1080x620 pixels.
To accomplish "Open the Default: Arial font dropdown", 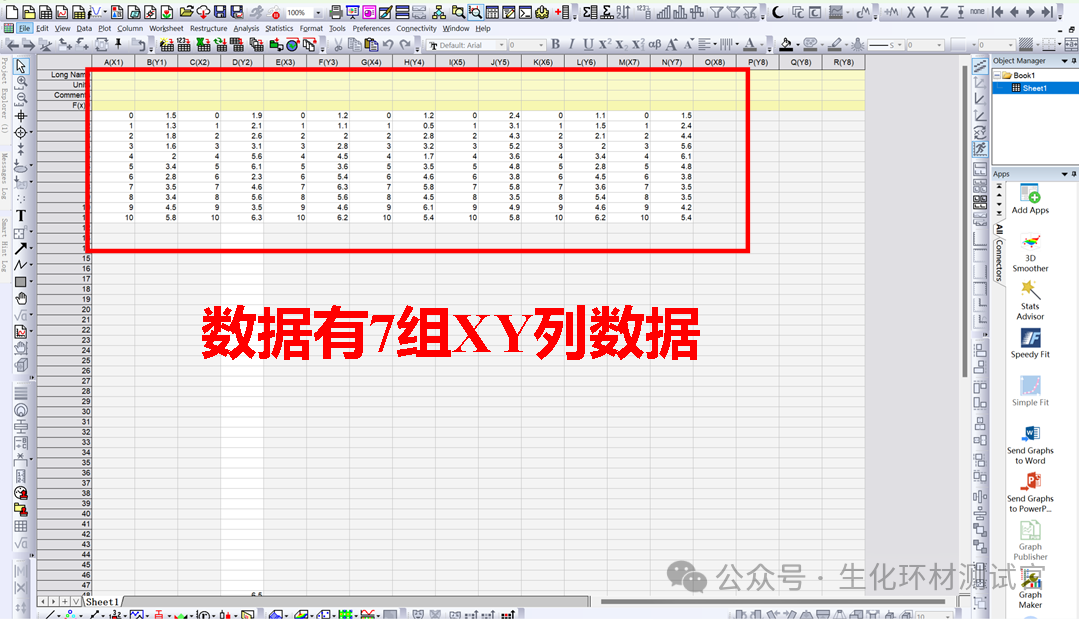I will tap(501, 45).
